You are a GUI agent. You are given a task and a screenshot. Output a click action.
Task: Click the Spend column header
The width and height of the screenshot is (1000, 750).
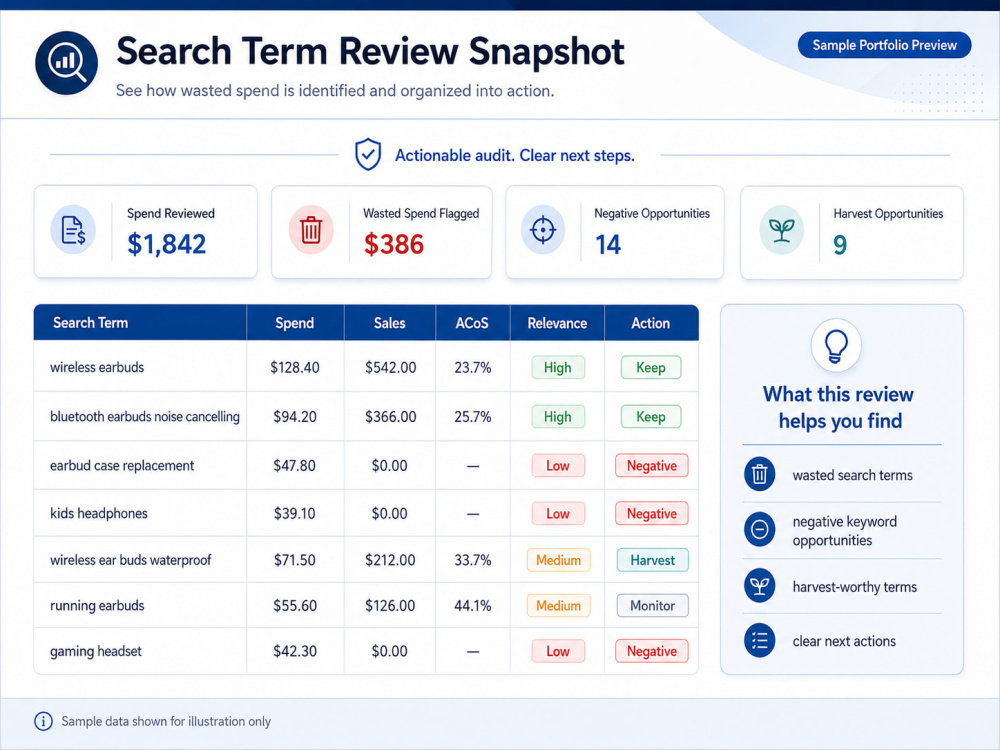(x=295, y=323)
